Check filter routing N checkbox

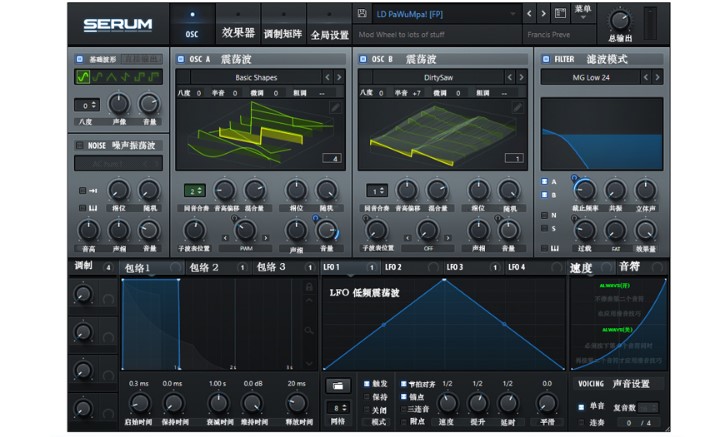tap(545, 215)
